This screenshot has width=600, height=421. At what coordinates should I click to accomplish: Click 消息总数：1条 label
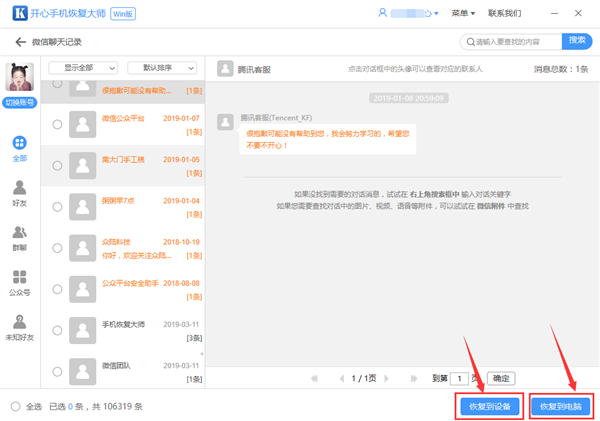tap(561, 69)
